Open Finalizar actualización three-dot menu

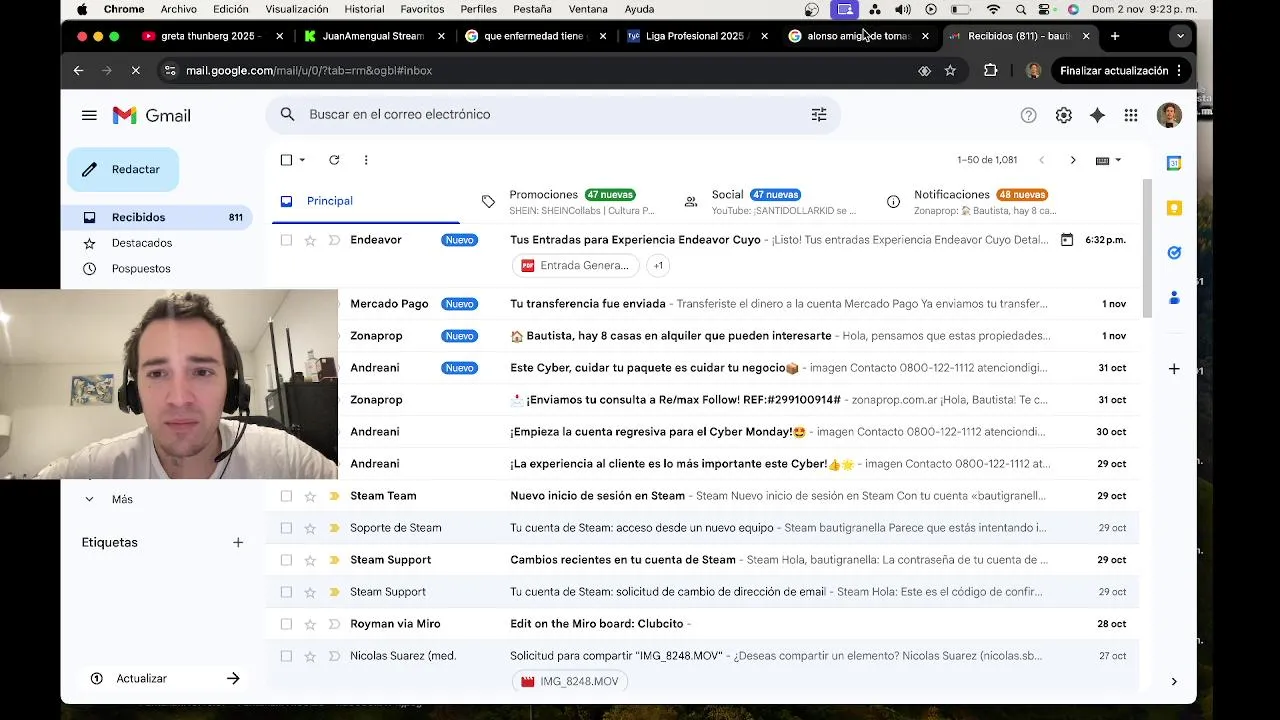coord(1179,71)
